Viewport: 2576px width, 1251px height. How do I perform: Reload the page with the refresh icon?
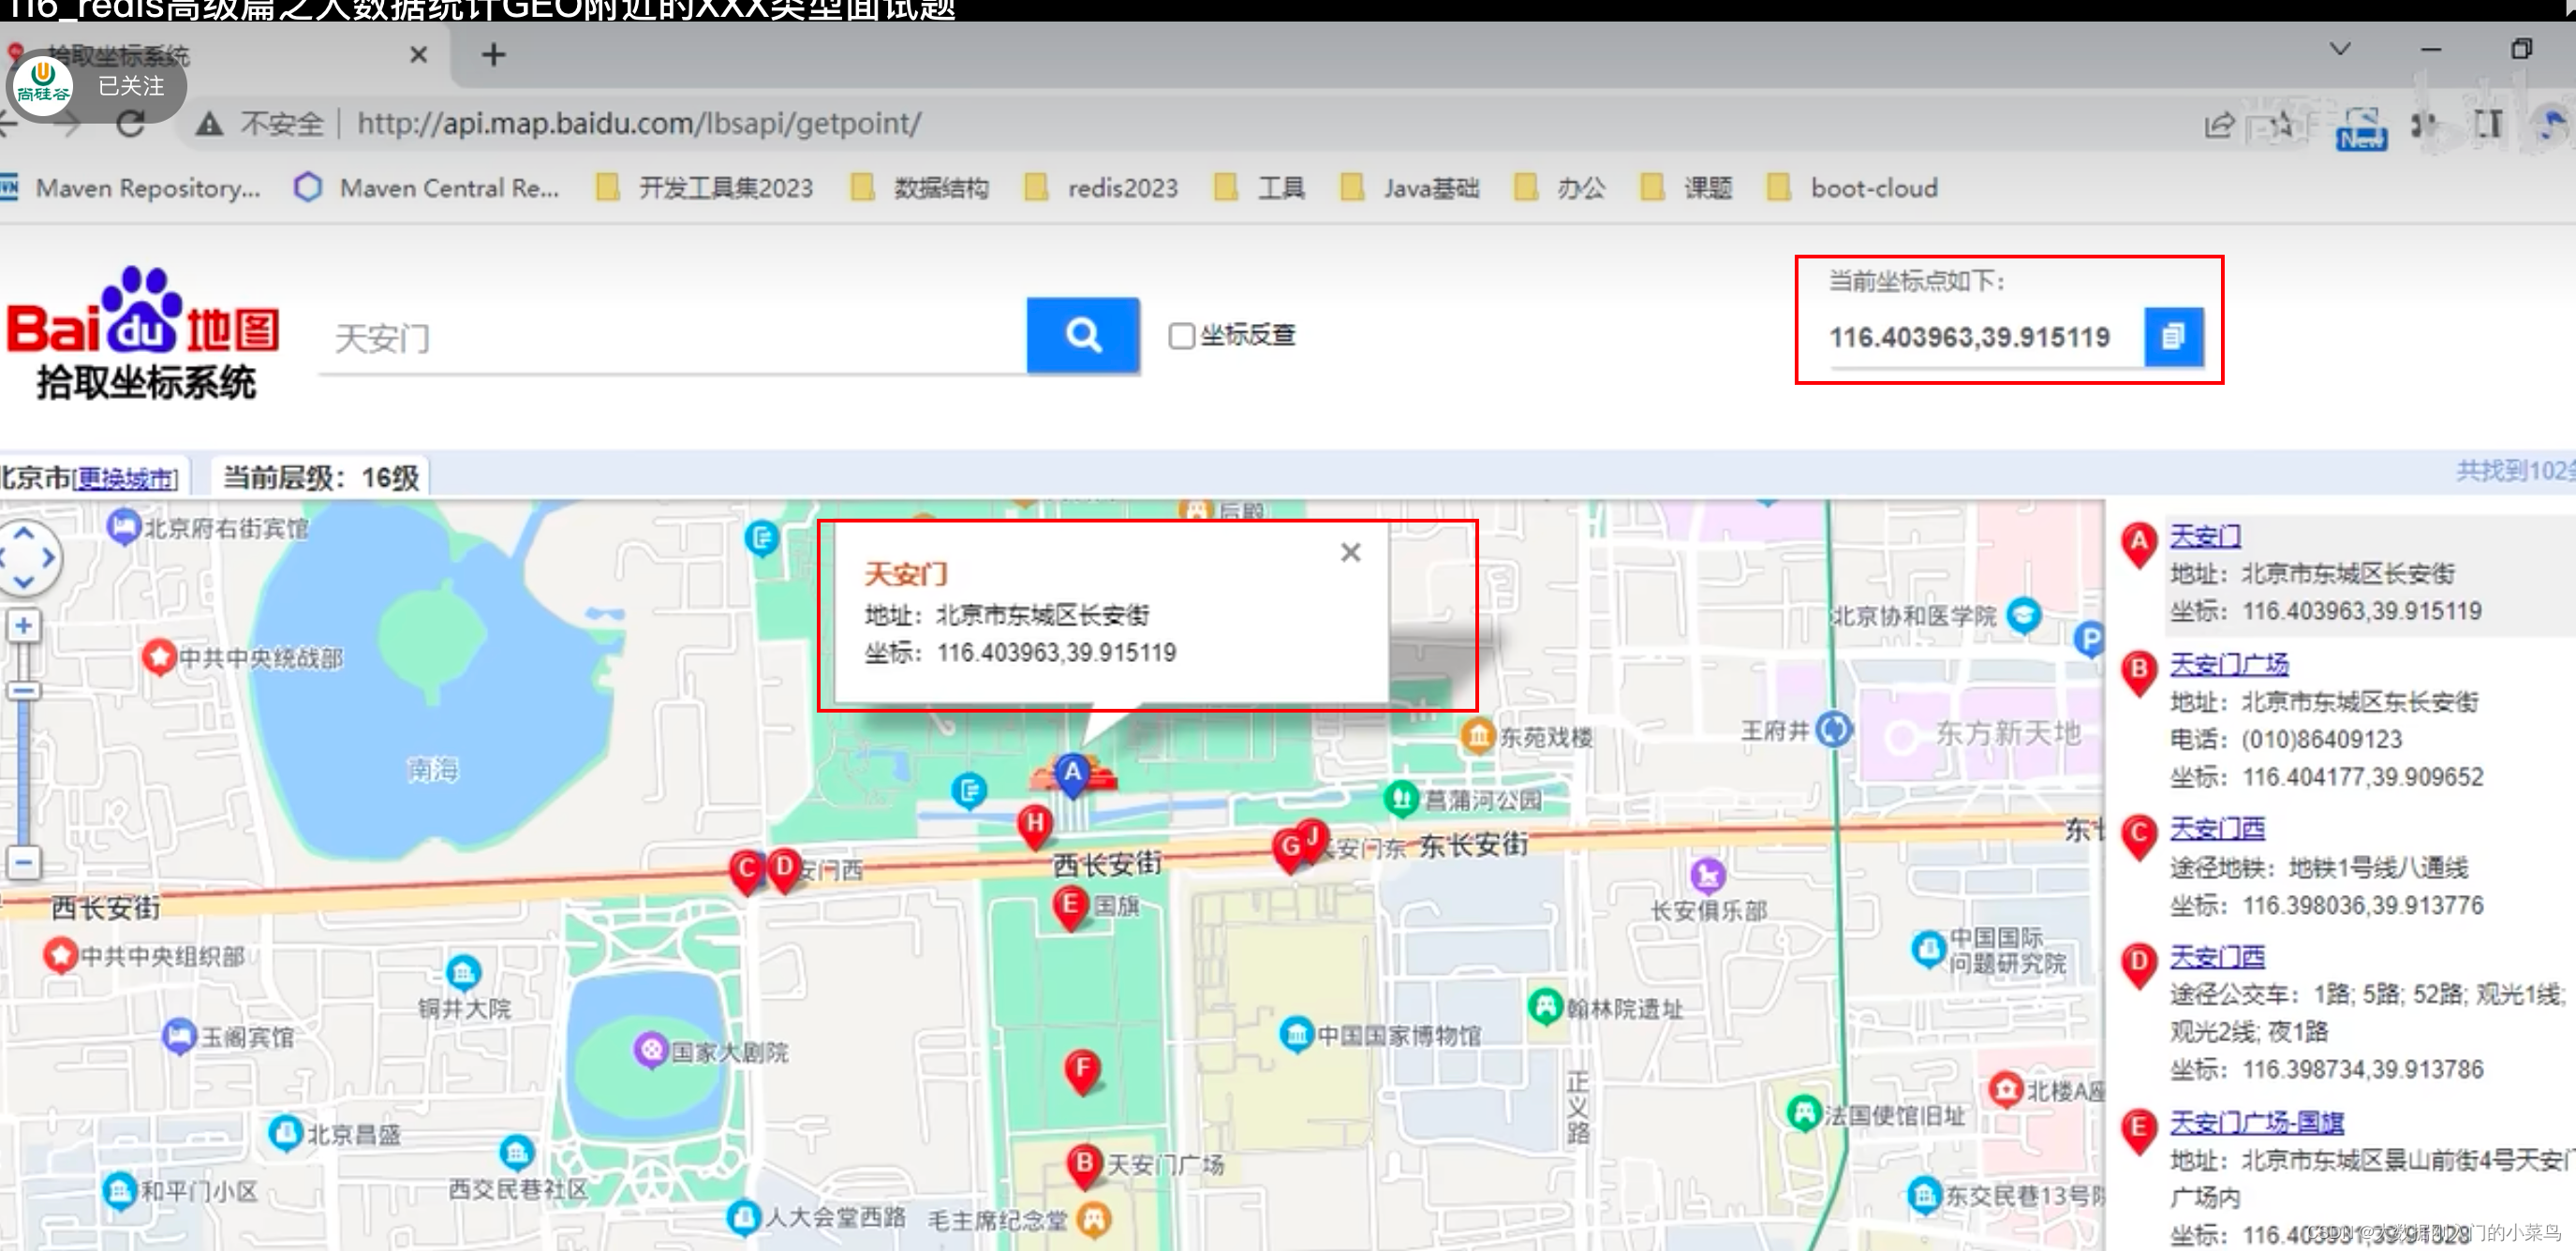[130, 124]
